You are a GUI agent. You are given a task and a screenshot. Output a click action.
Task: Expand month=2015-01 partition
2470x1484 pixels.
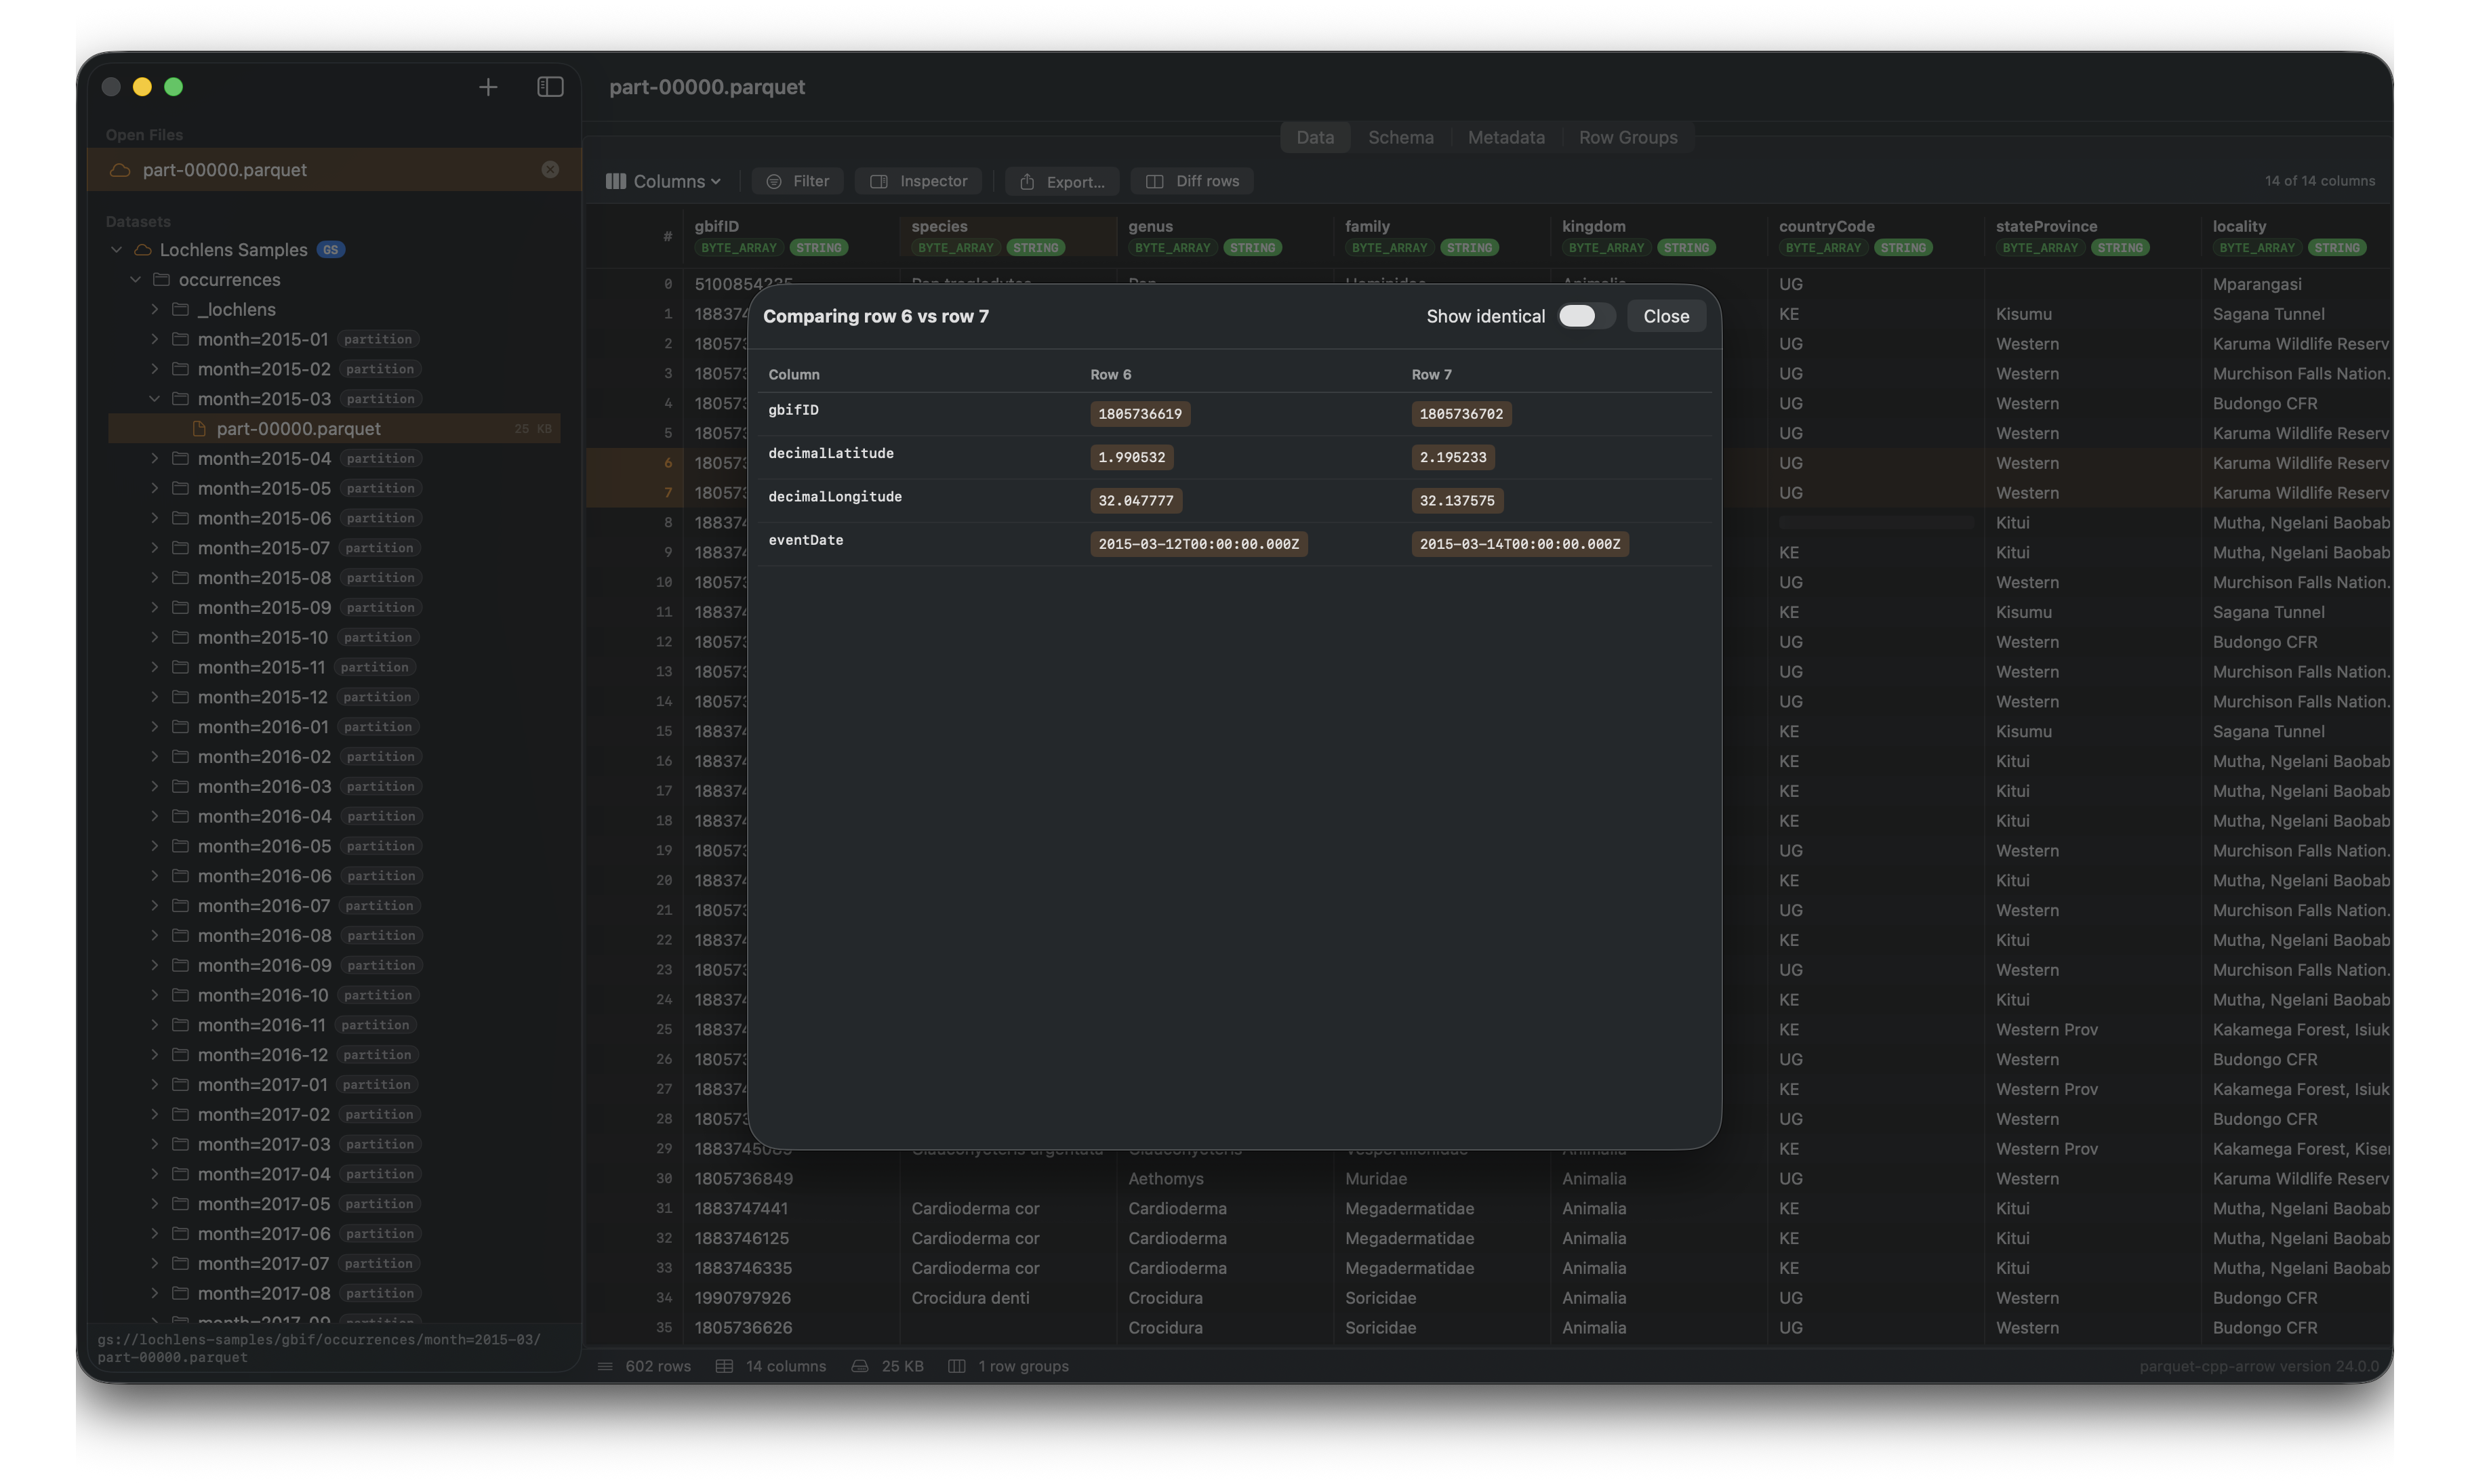[x=154, y=340]
